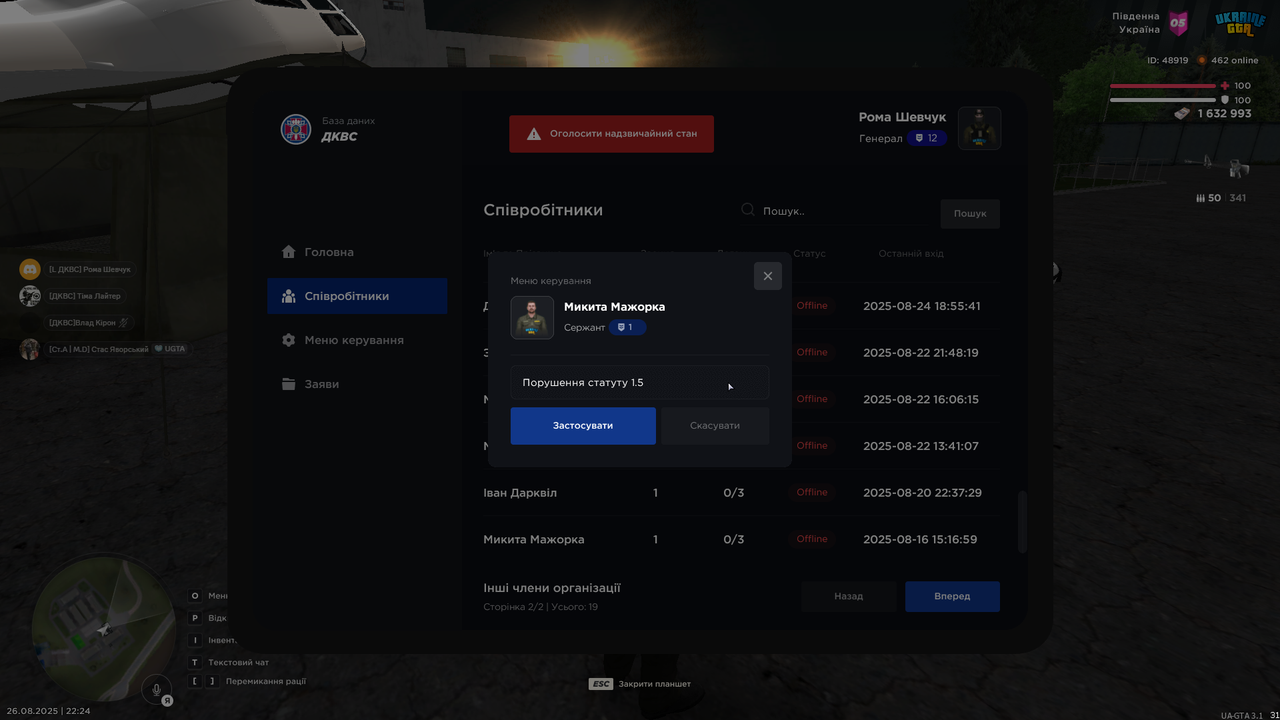
Task: Click the pink server 05 badge
Action: pos(1179,22)
